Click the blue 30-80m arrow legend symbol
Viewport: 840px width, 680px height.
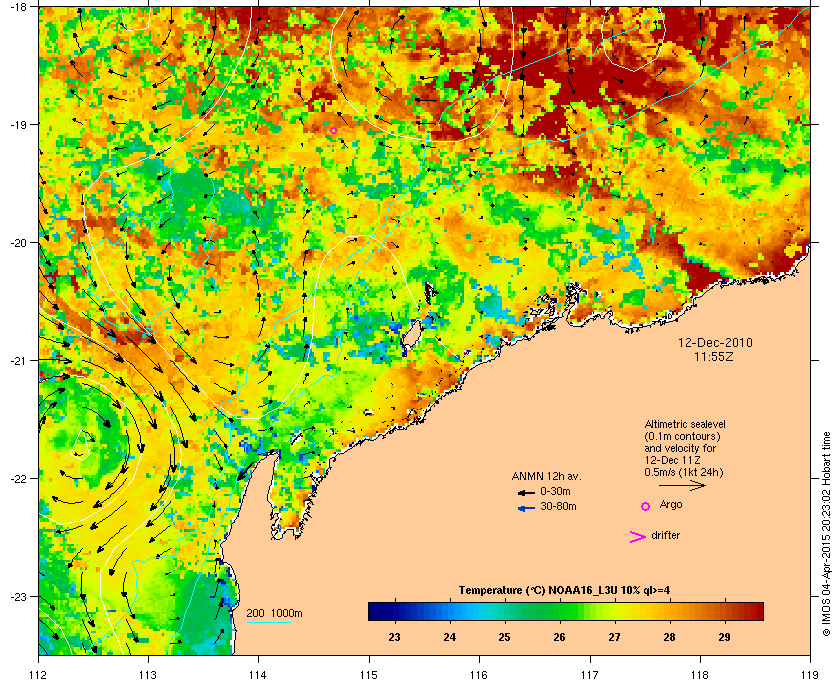click(x=526, y=508)
